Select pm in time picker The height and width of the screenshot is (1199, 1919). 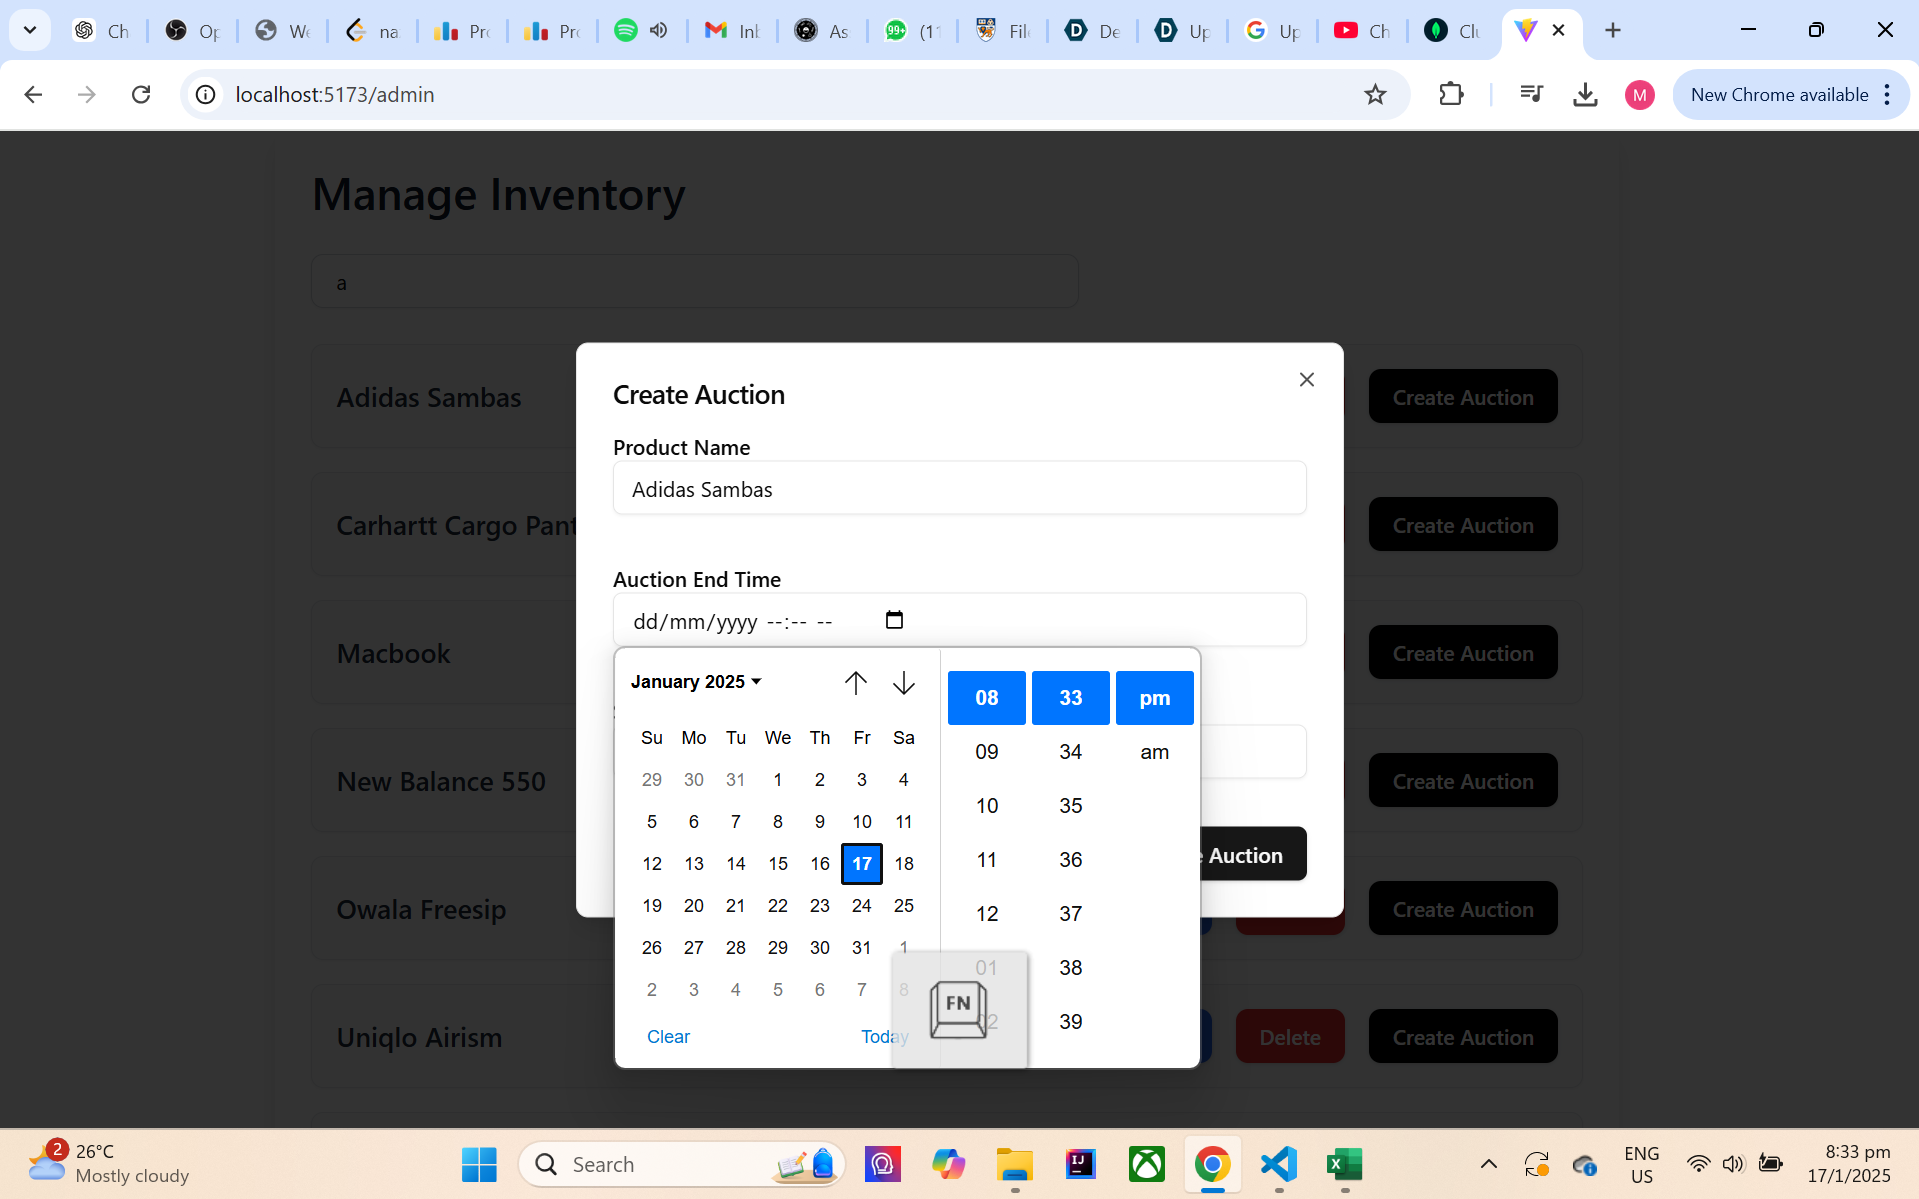[1155, 698]
